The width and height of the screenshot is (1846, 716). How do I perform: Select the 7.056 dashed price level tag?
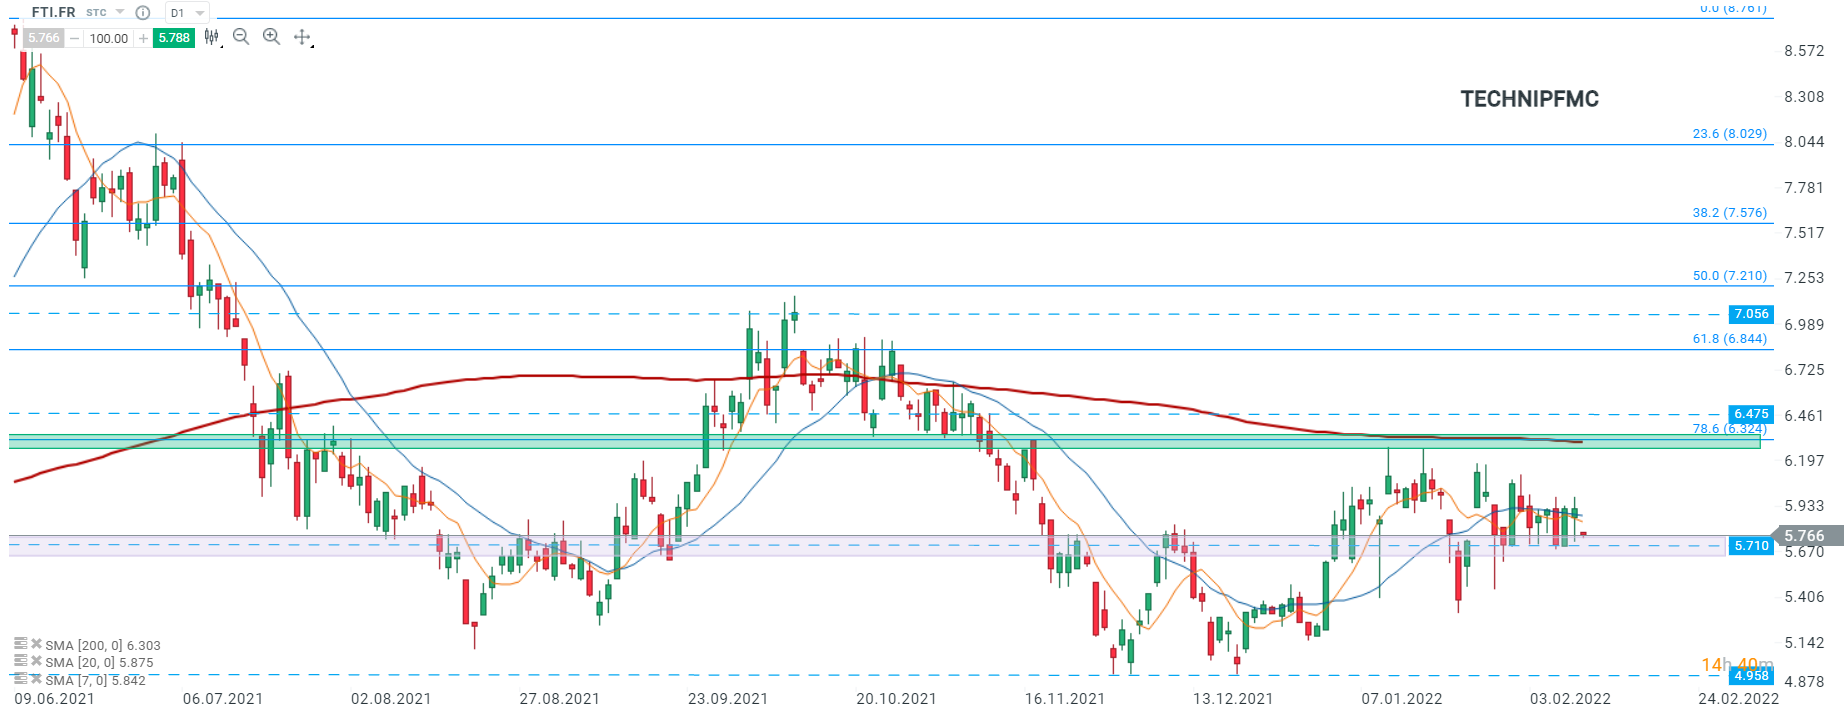[1751, 314]
